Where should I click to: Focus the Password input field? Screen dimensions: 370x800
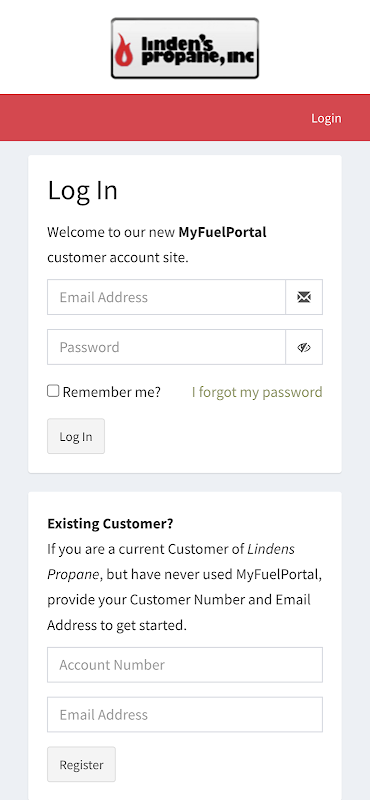[166, 347]
